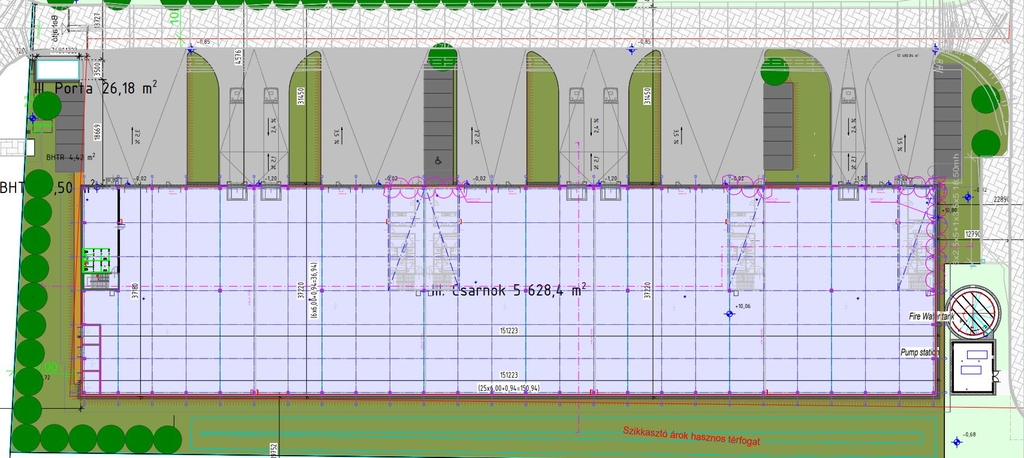Select the green stair block inside hall
The image size is (1024, 458).
100,263
